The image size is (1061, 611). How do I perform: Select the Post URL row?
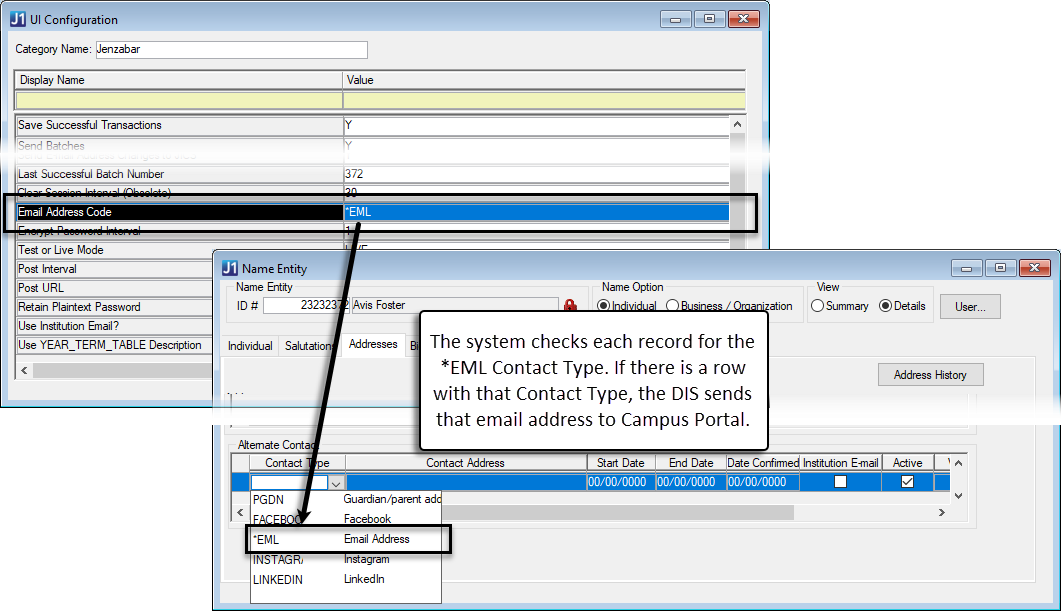pos(114,288)
